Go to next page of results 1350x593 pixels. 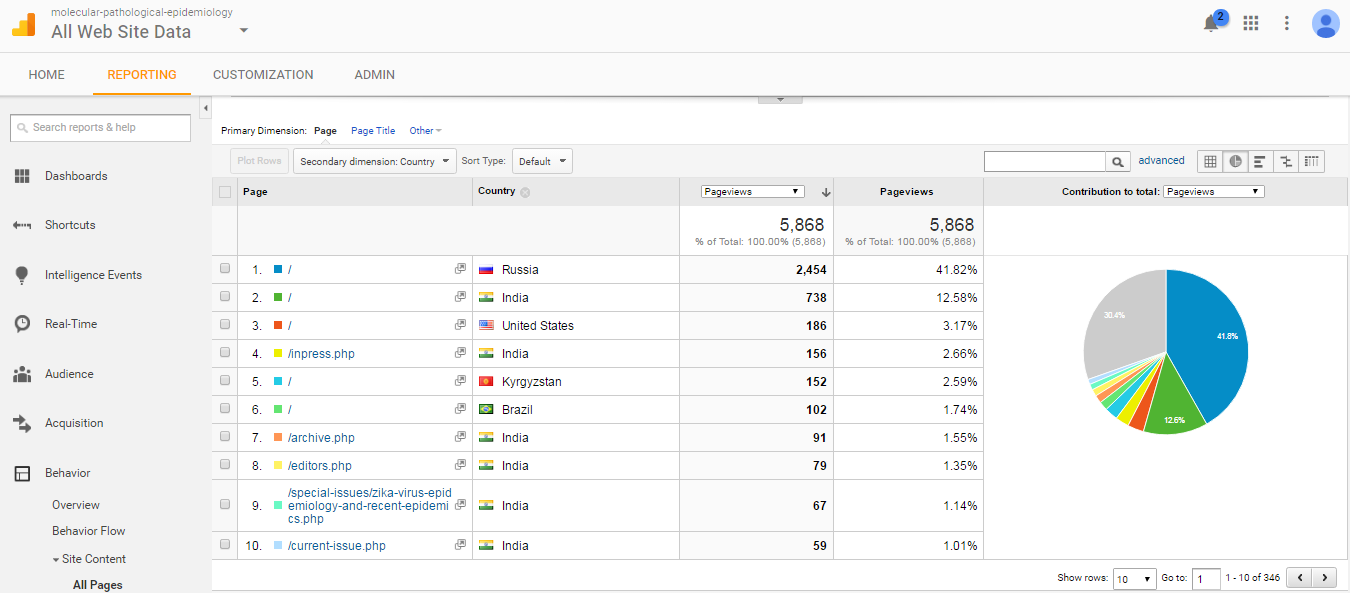click(1325, 577)
